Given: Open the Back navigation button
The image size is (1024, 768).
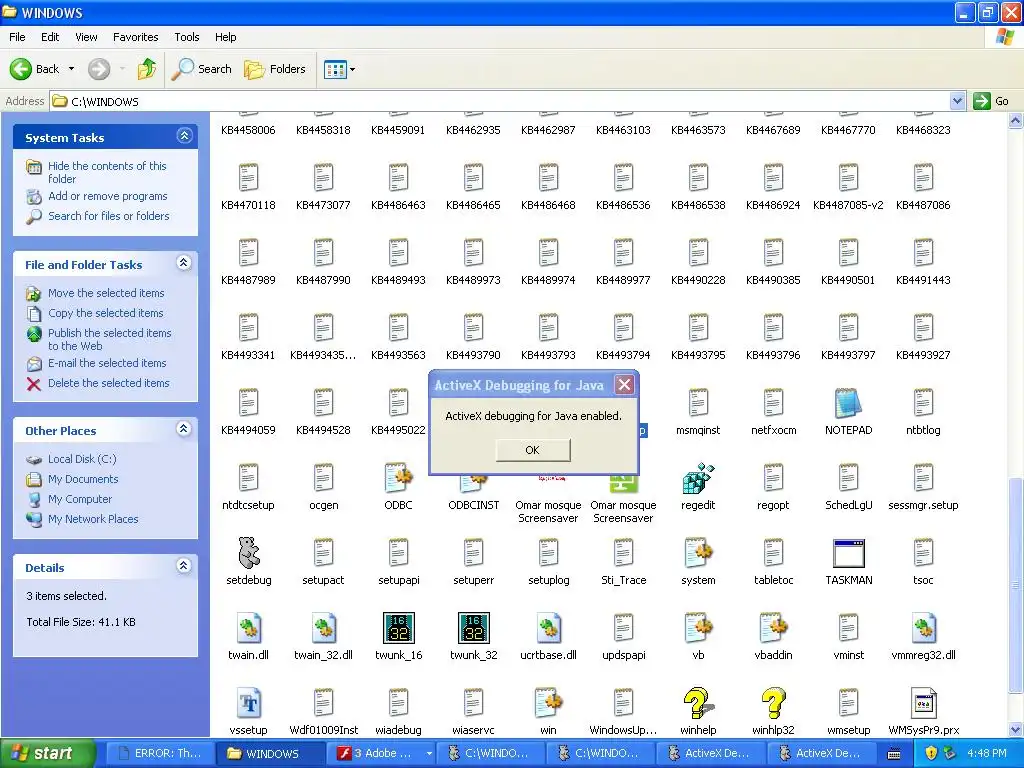Looking at the screenshot, I should tap(35, 69).
